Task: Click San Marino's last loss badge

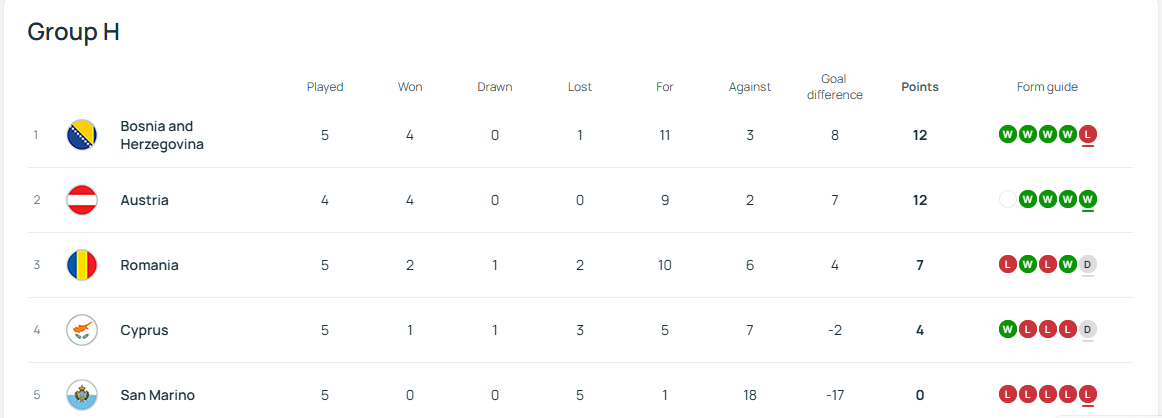Action: point(1088,395)
